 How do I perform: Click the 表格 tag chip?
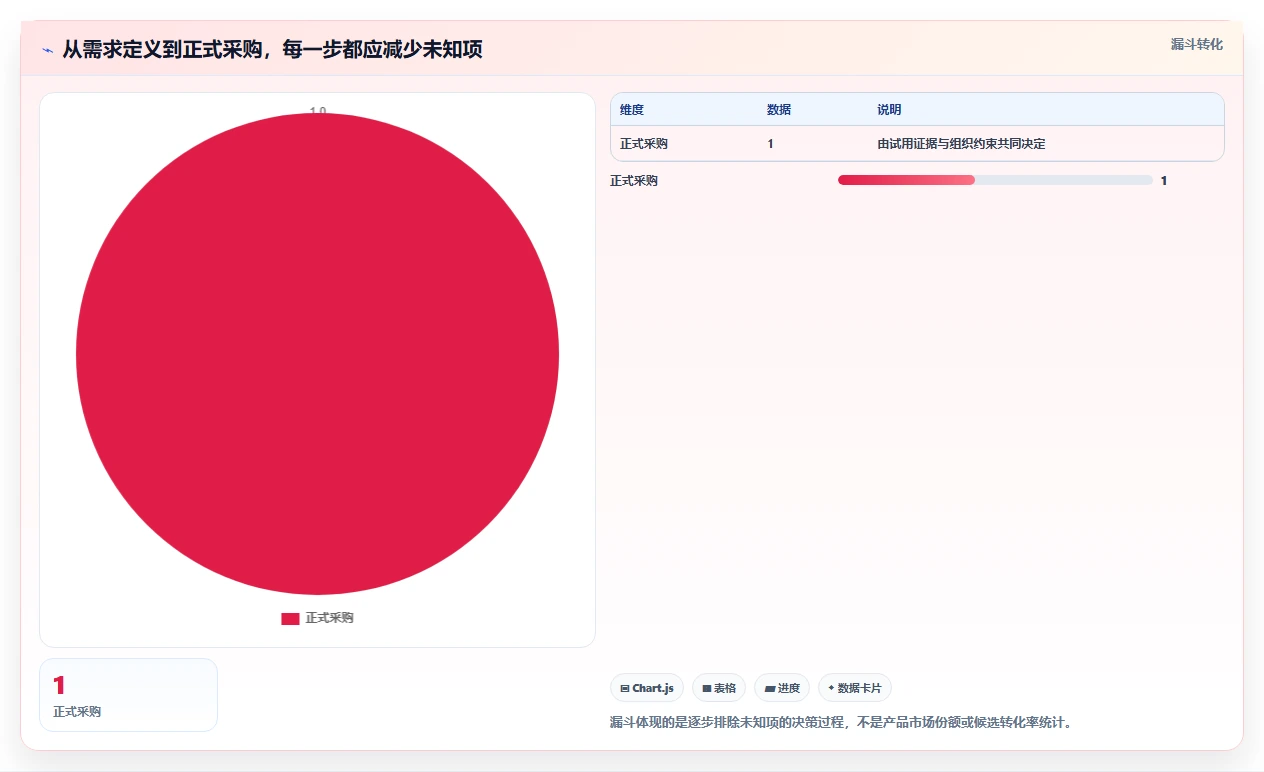pyautogui.click(x=719, y=688)
